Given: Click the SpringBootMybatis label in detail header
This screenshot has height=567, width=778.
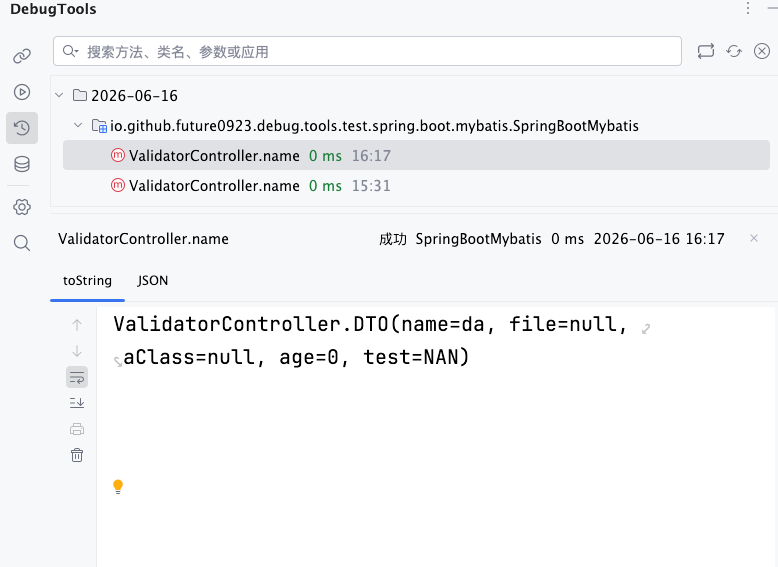Looking at the screenshot, I should (478, 239).
